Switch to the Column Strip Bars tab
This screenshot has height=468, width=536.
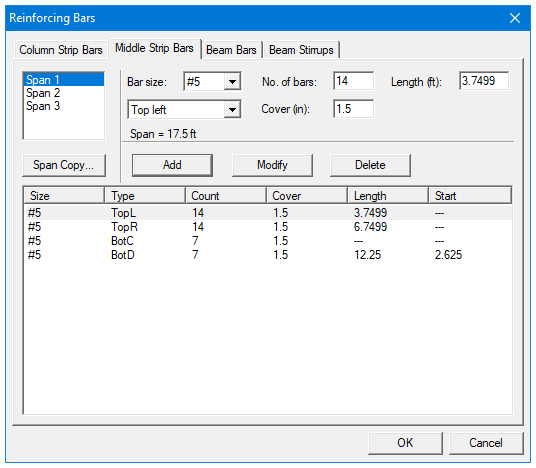point(61,50)
